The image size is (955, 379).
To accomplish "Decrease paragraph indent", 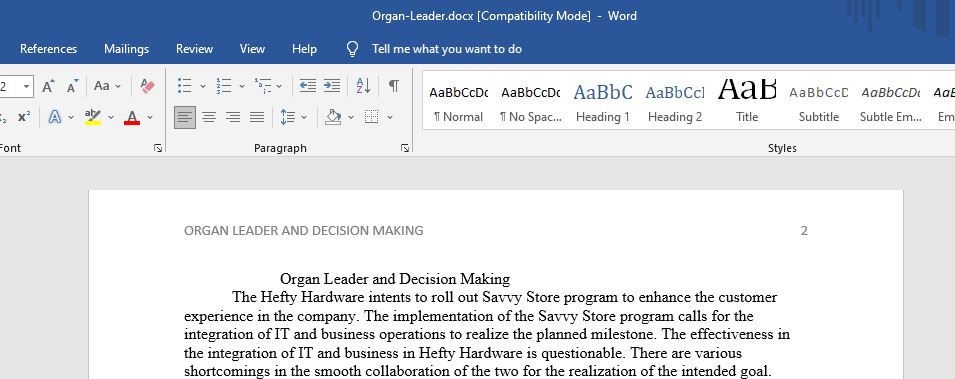I will coord(308,86).
